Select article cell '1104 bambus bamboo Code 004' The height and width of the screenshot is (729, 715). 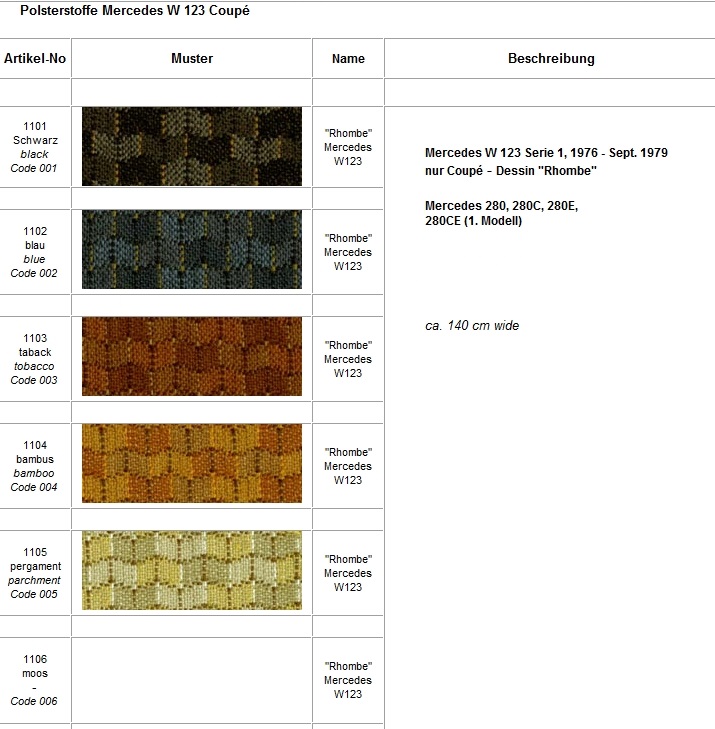click(x=35, y=466)
